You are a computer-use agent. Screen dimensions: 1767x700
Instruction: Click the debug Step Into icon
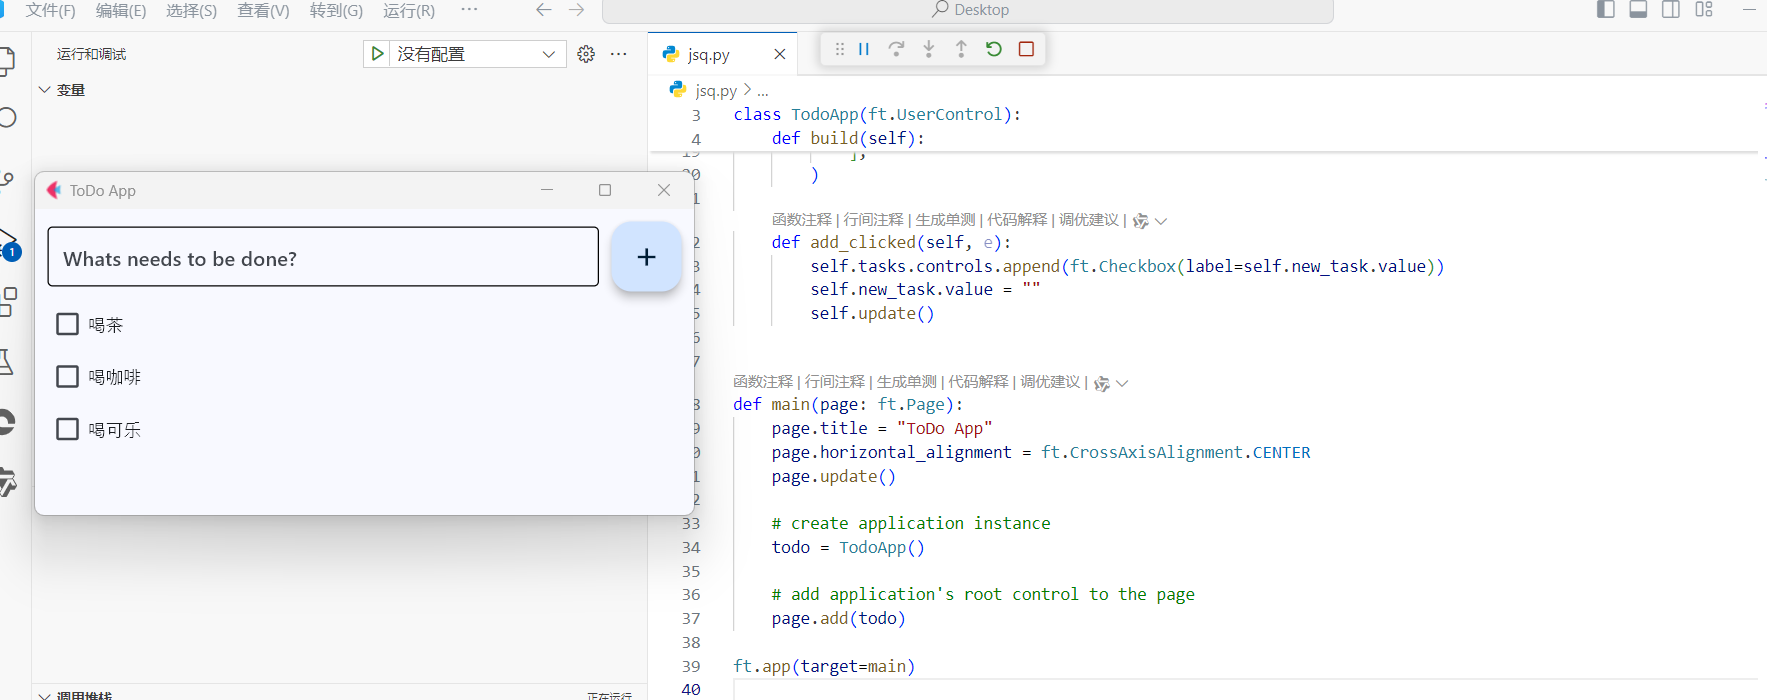pos(929,49)
